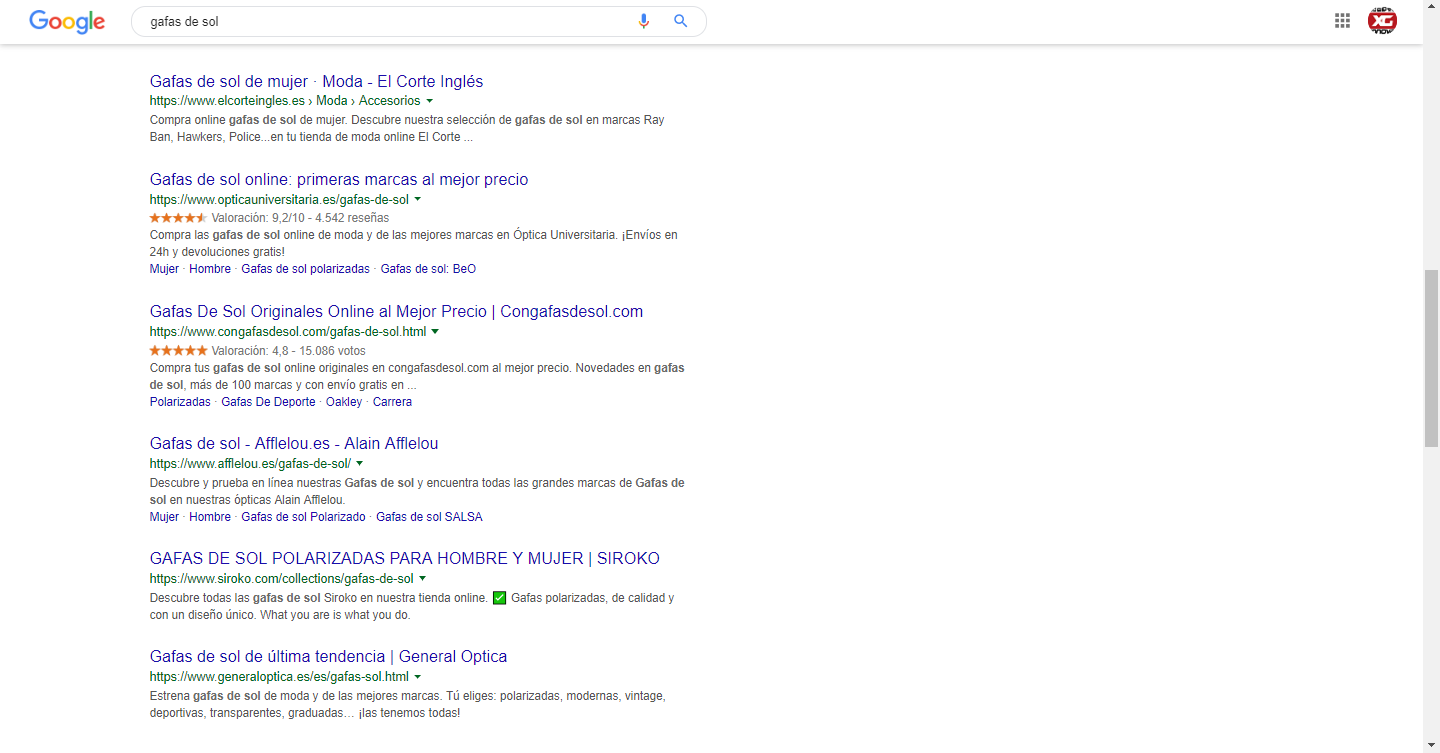Open the Congafasdesol.com result title

coord(396,311)
